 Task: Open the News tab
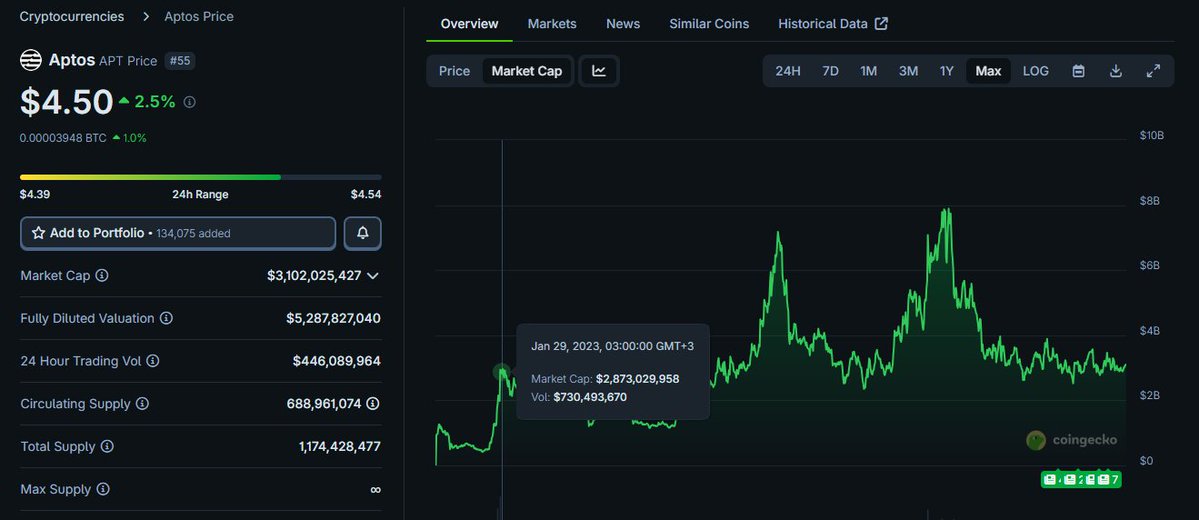(623, 24)
